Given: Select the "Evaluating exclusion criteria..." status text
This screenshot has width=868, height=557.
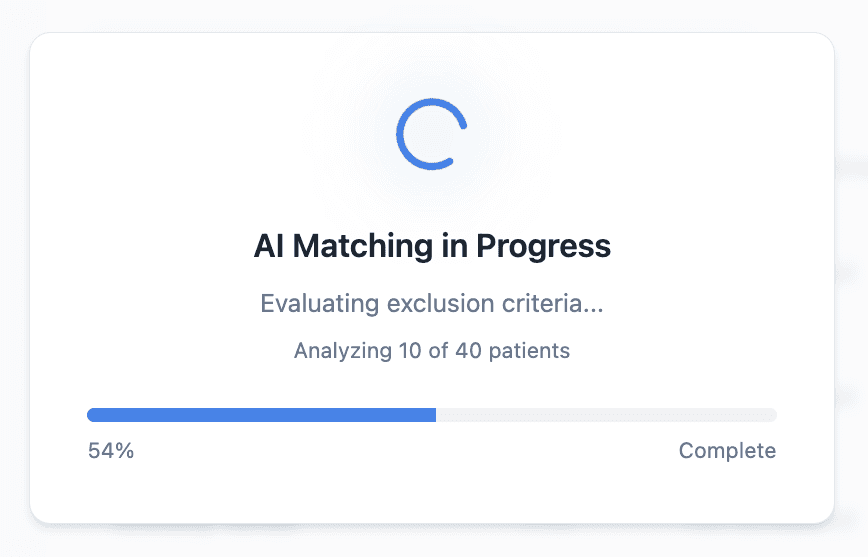Looking at the screenshot, I should click(x=432, y=303).
